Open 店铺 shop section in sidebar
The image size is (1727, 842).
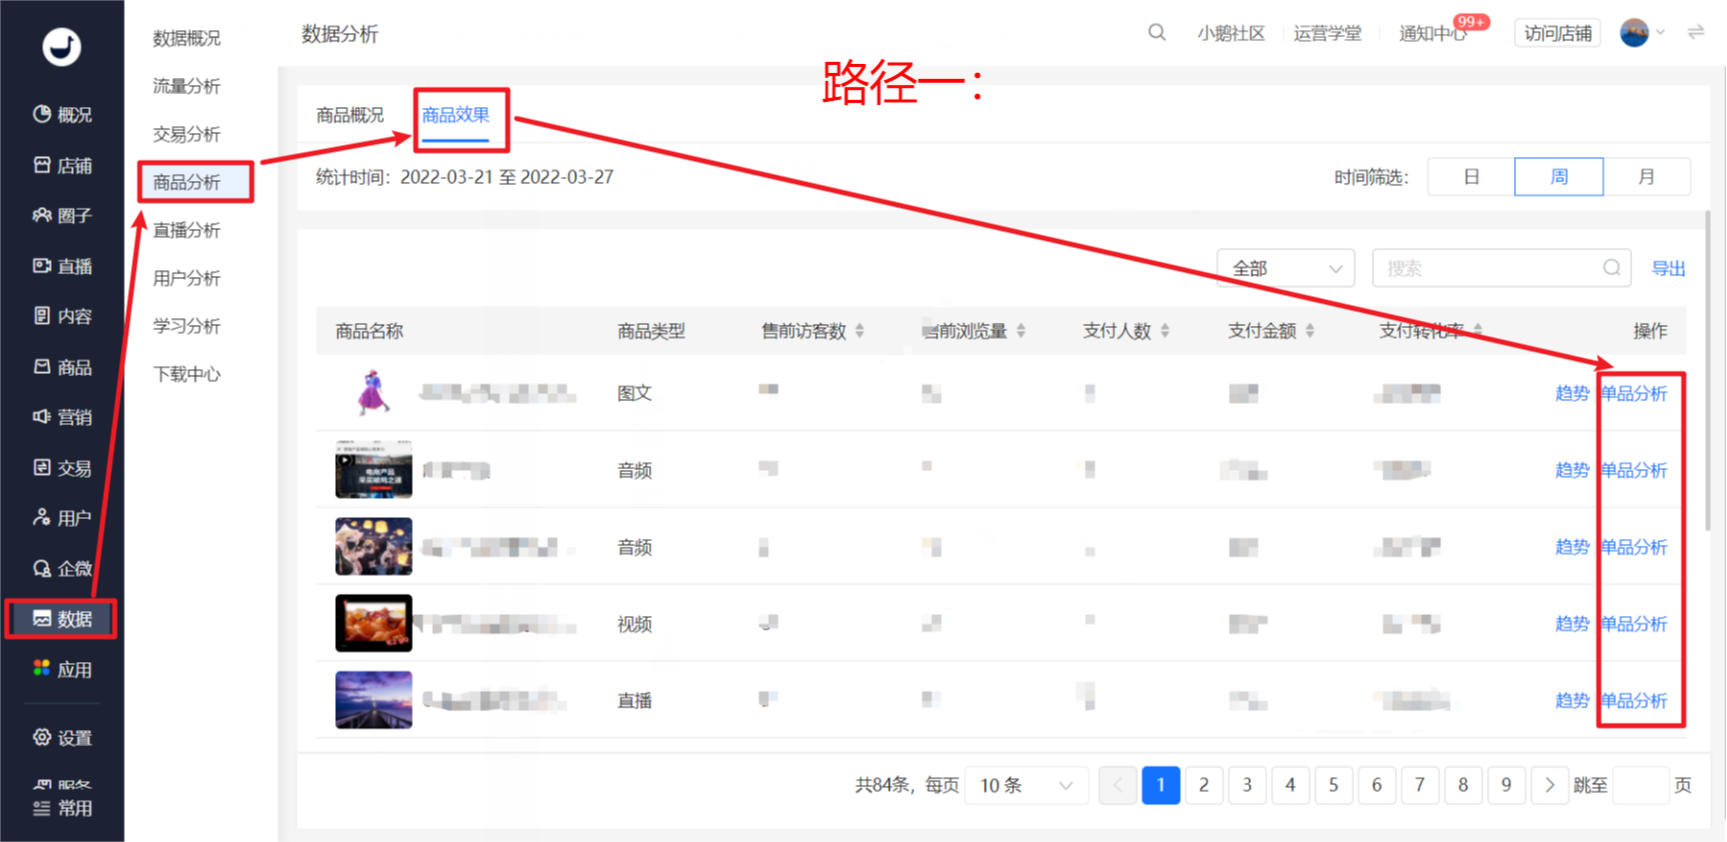click(62, 165)
